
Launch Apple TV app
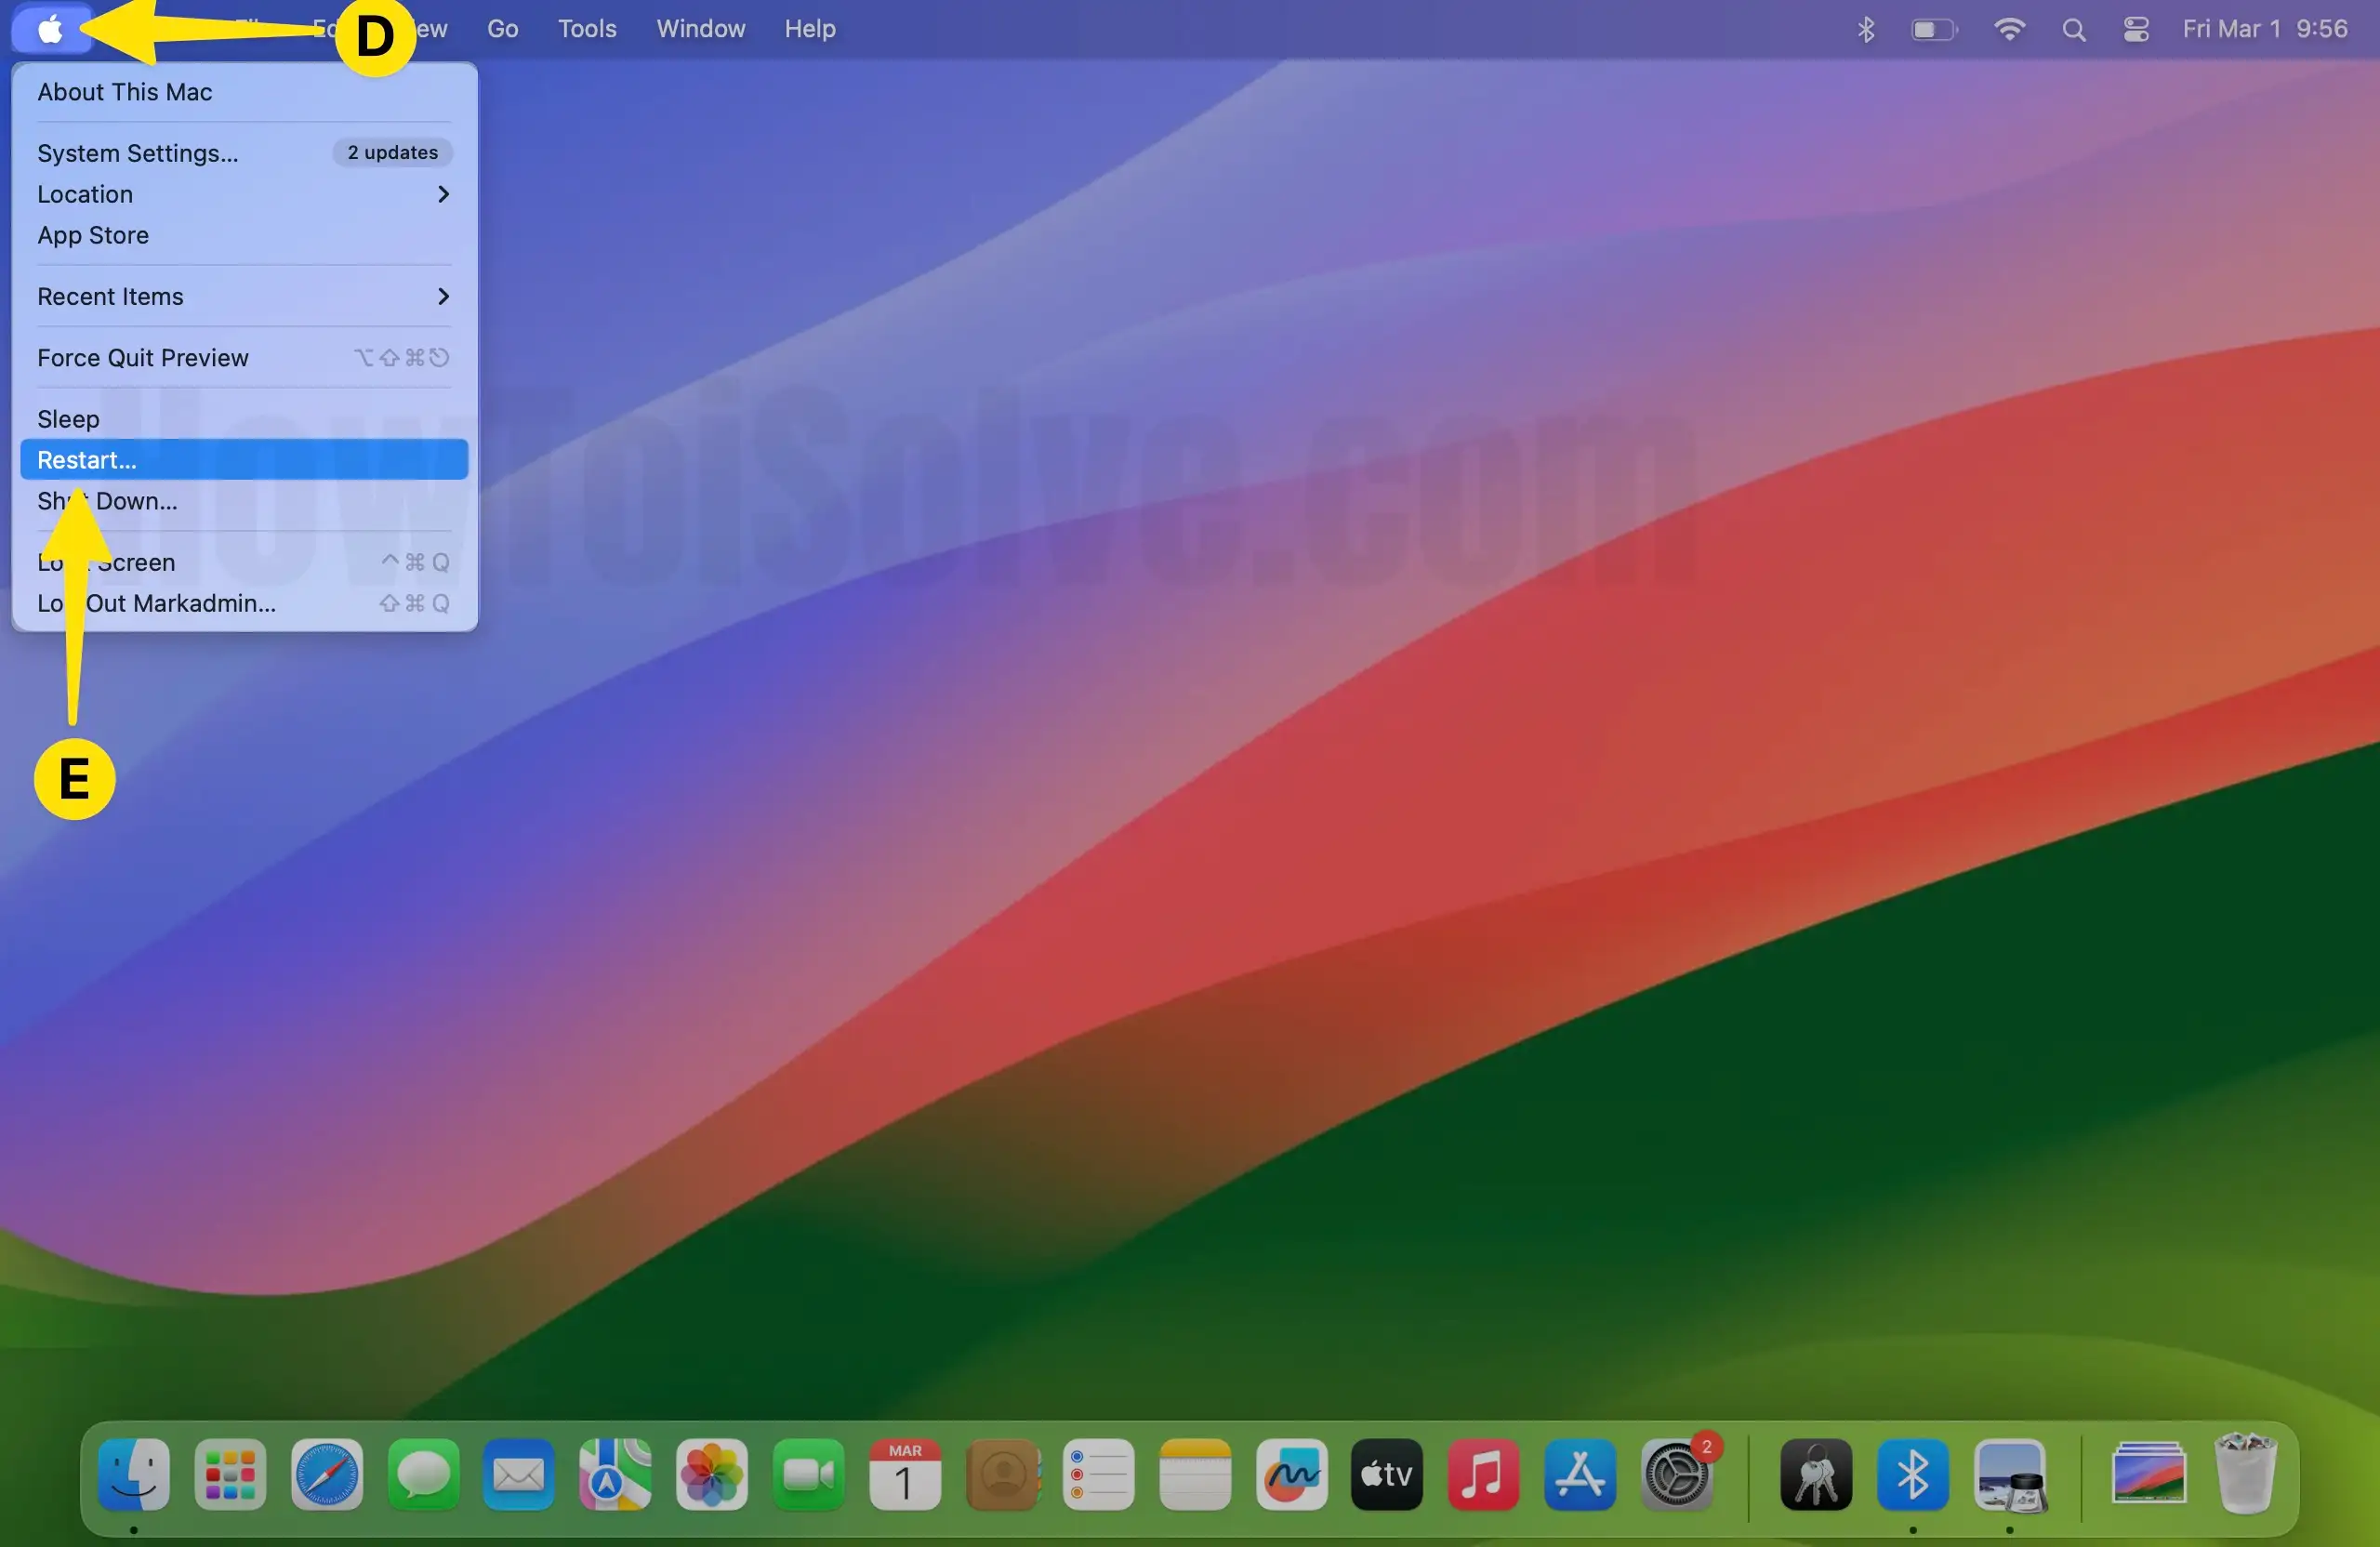pyautogui.click(x=1387, y=1474)
